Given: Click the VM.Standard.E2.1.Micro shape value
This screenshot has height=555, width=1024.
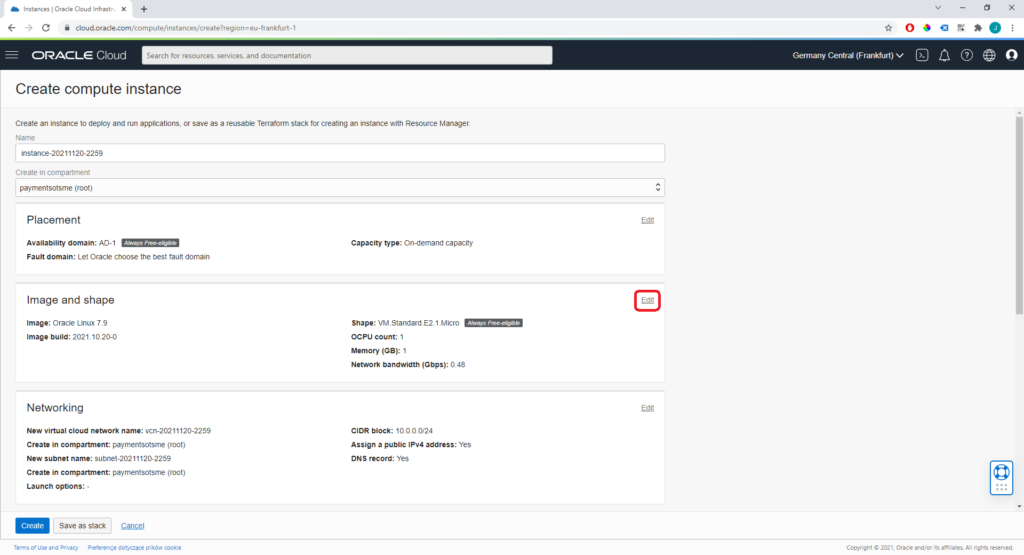Looking at the screenshot, I should (x=419, y=323).
